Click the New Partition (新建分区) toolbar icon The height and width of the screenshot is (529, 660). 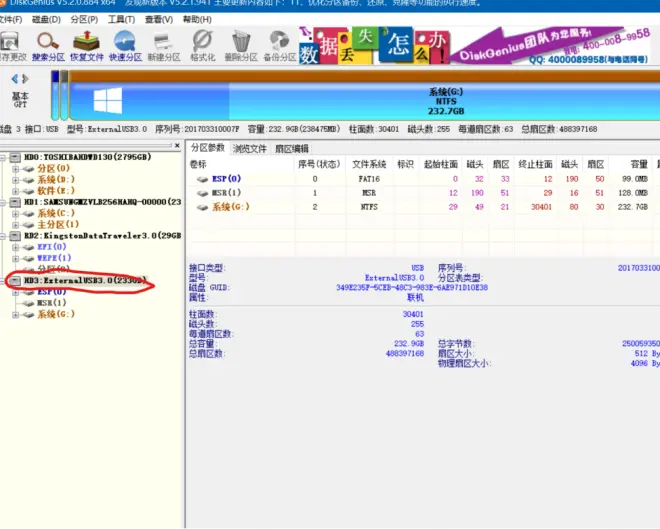pos(164,47)
